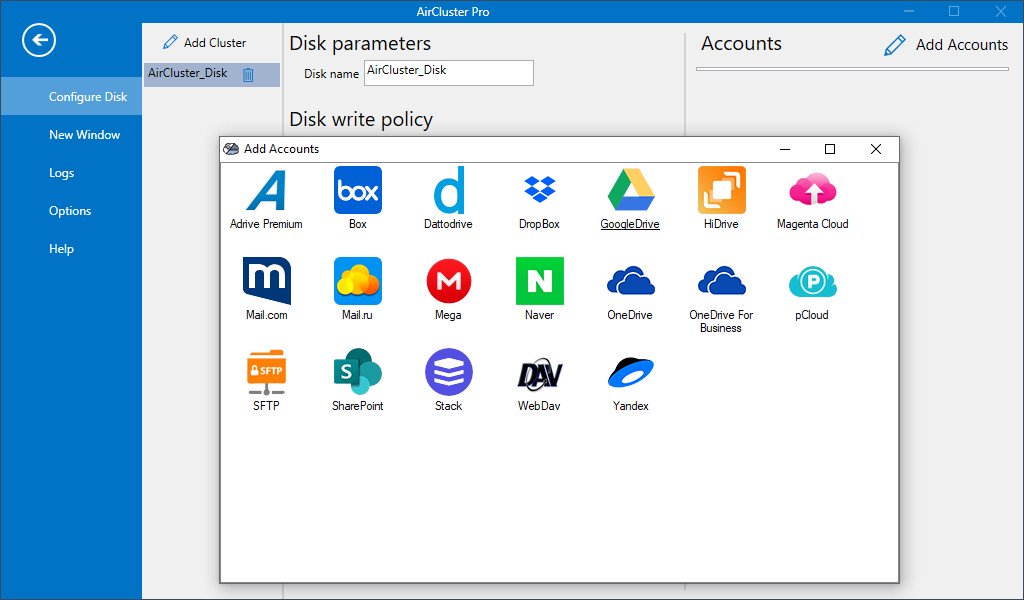Choose the Stack provider icon
1024x600 pixels.
[x=449, y=371]
